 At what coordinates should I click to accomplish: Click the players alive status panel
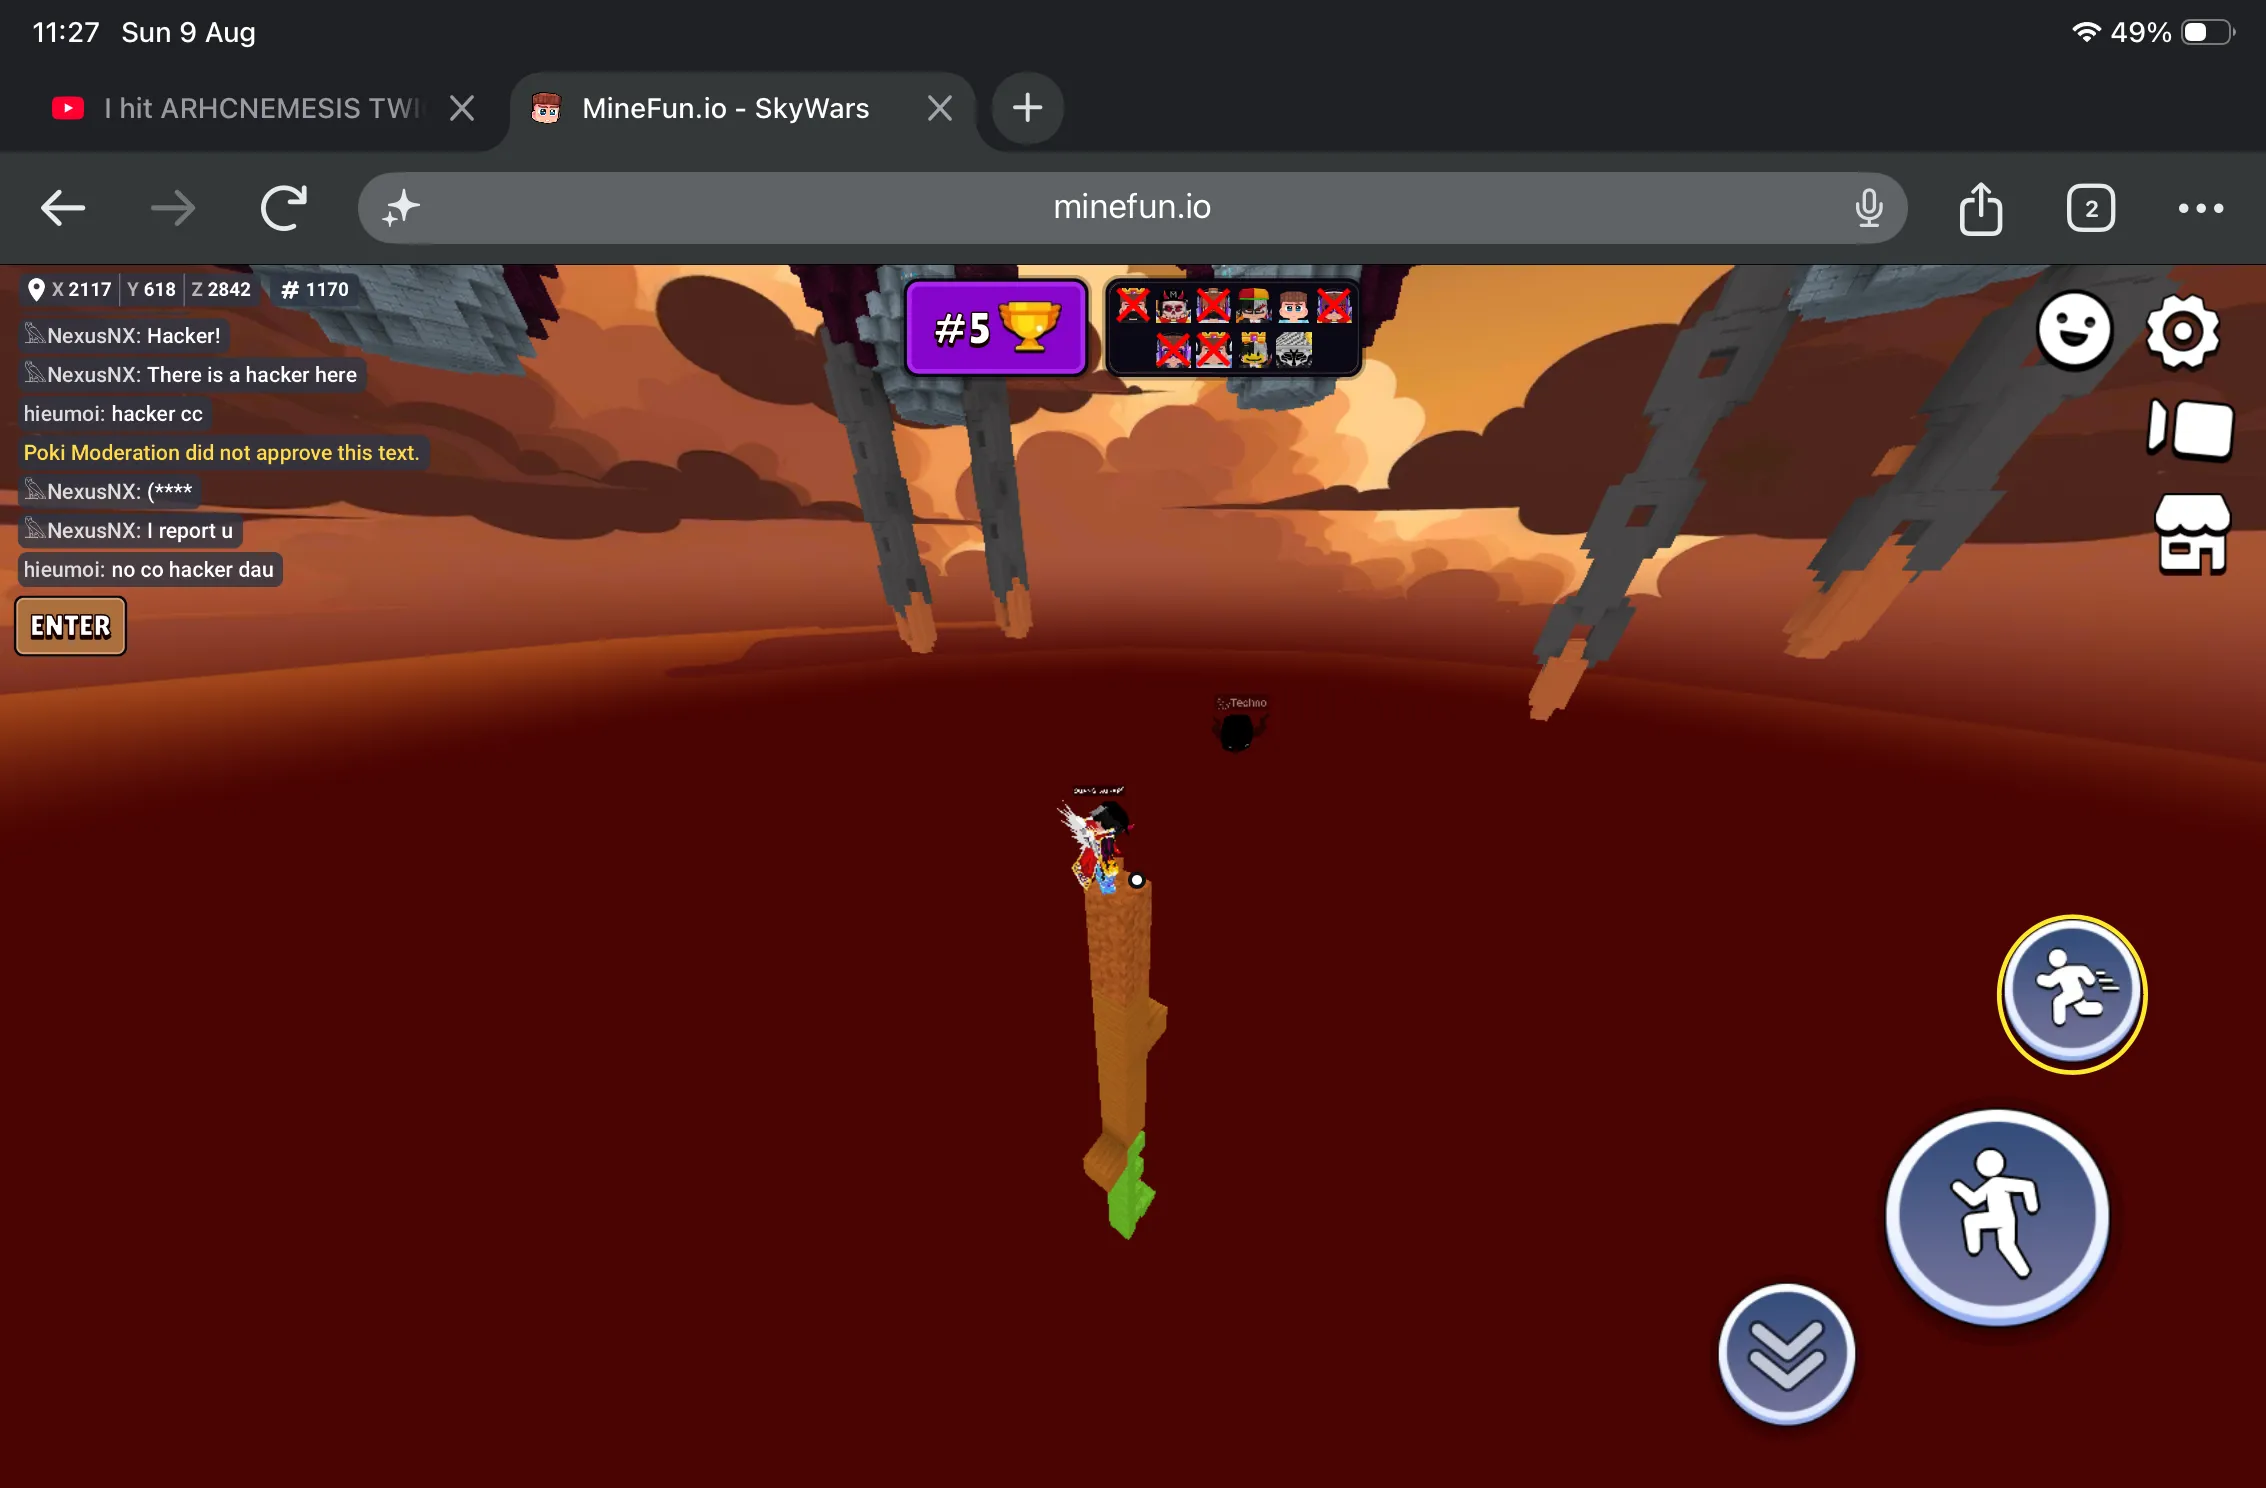[x=1233, y=328]
